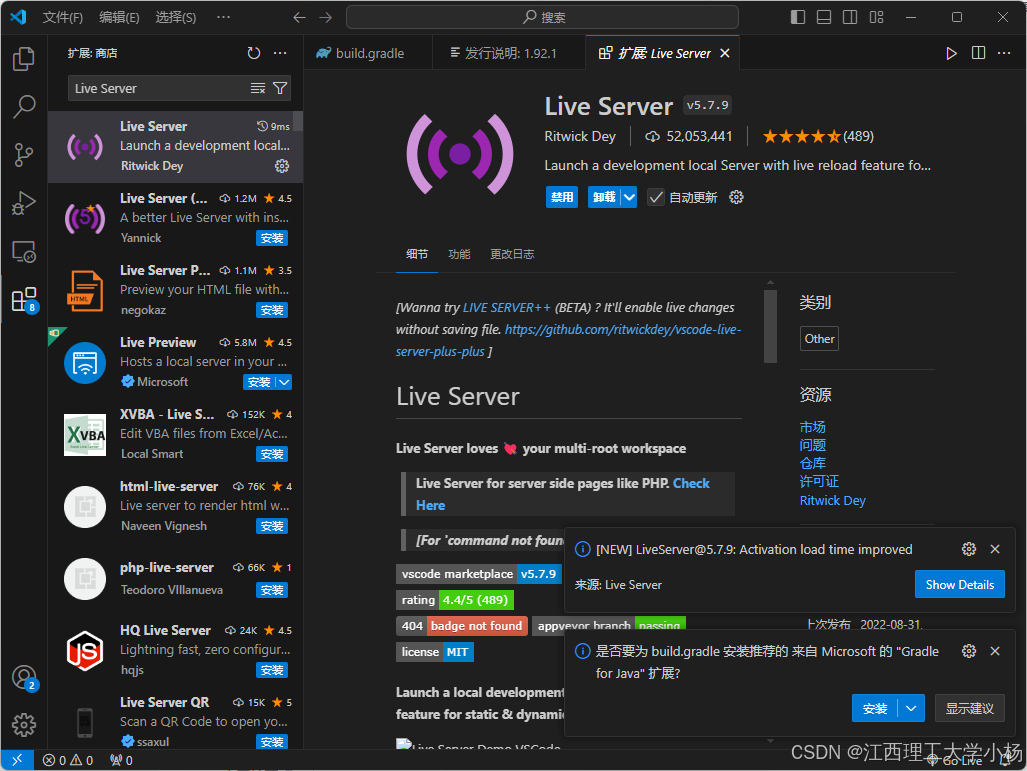Image resolution: width=1027 pixels, height=771 pixels.
Task: Open the Accounts menu icon
Action: click(24, 677)
